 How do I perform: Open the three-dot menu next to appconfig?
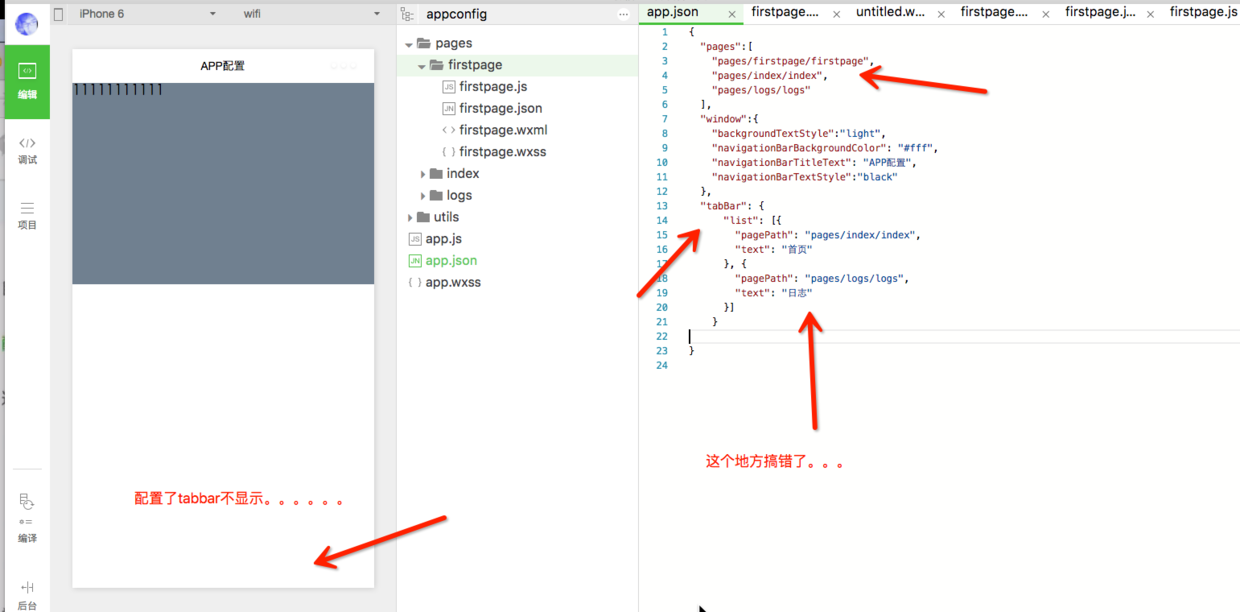(624, 14)
